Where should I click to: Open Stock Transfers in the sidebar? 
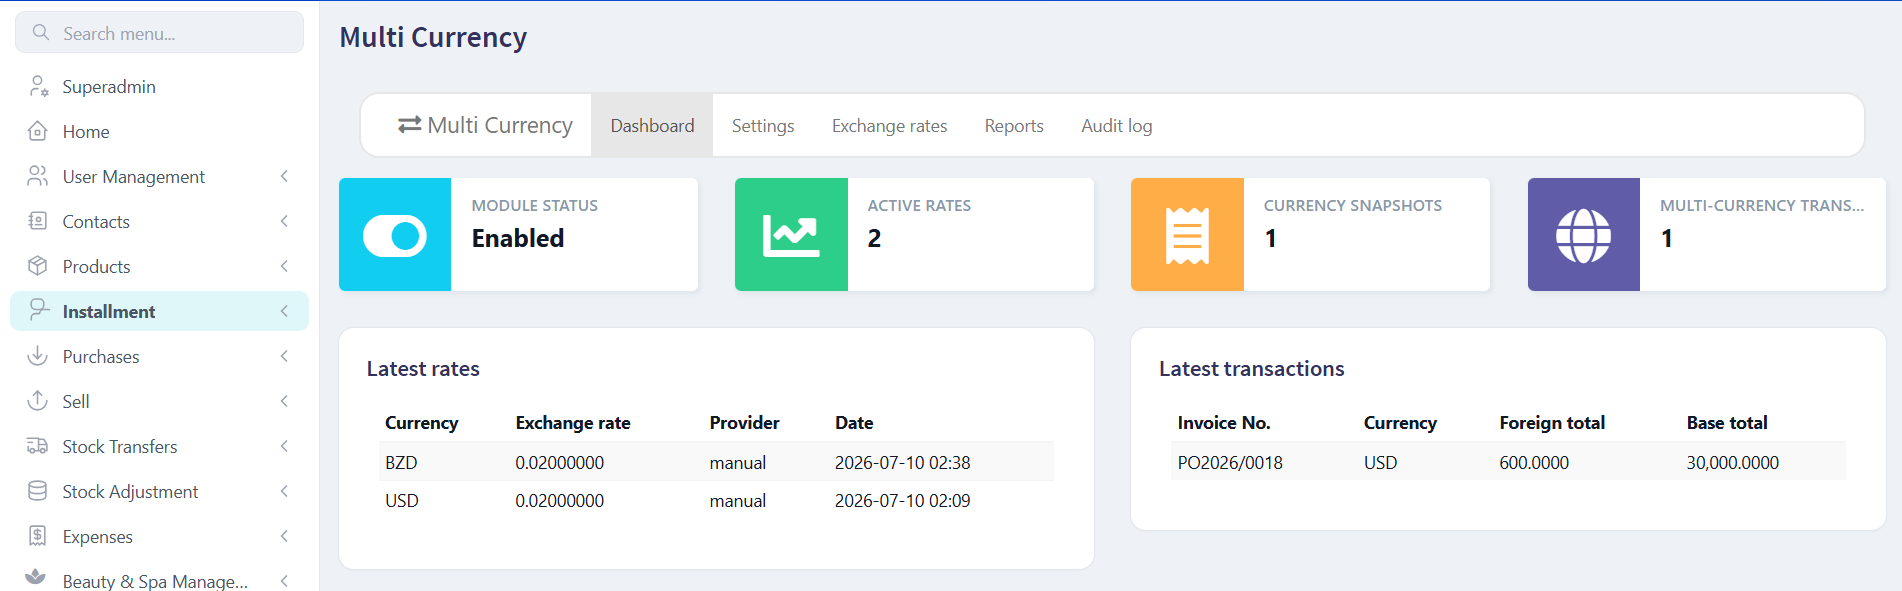coord(159,446)
